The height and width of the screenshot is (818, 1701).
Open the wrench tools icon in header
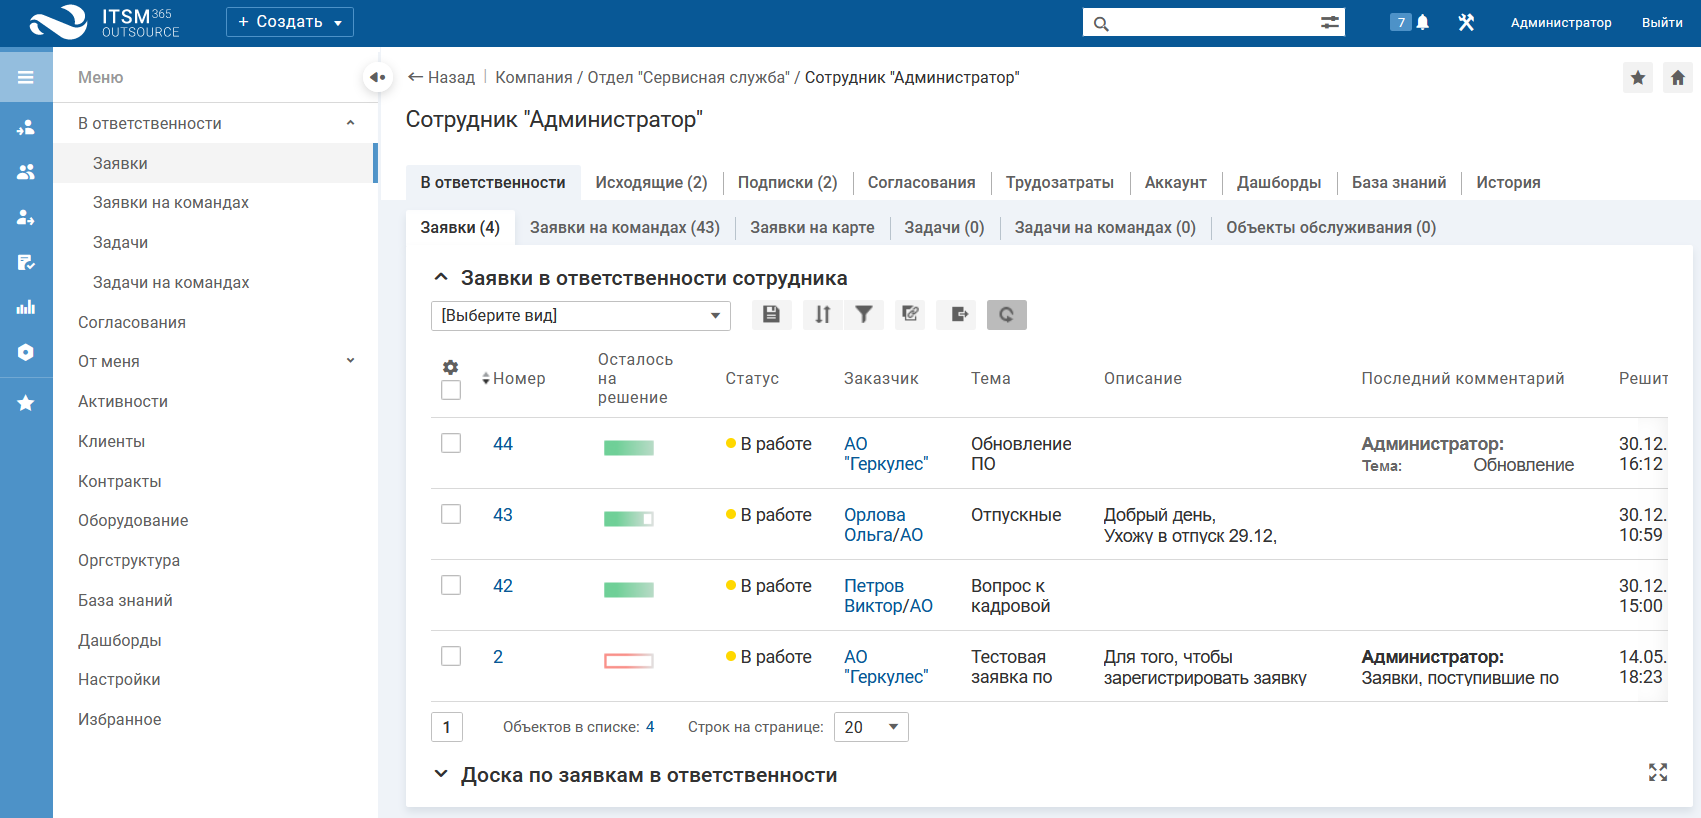pos(1466,22)
